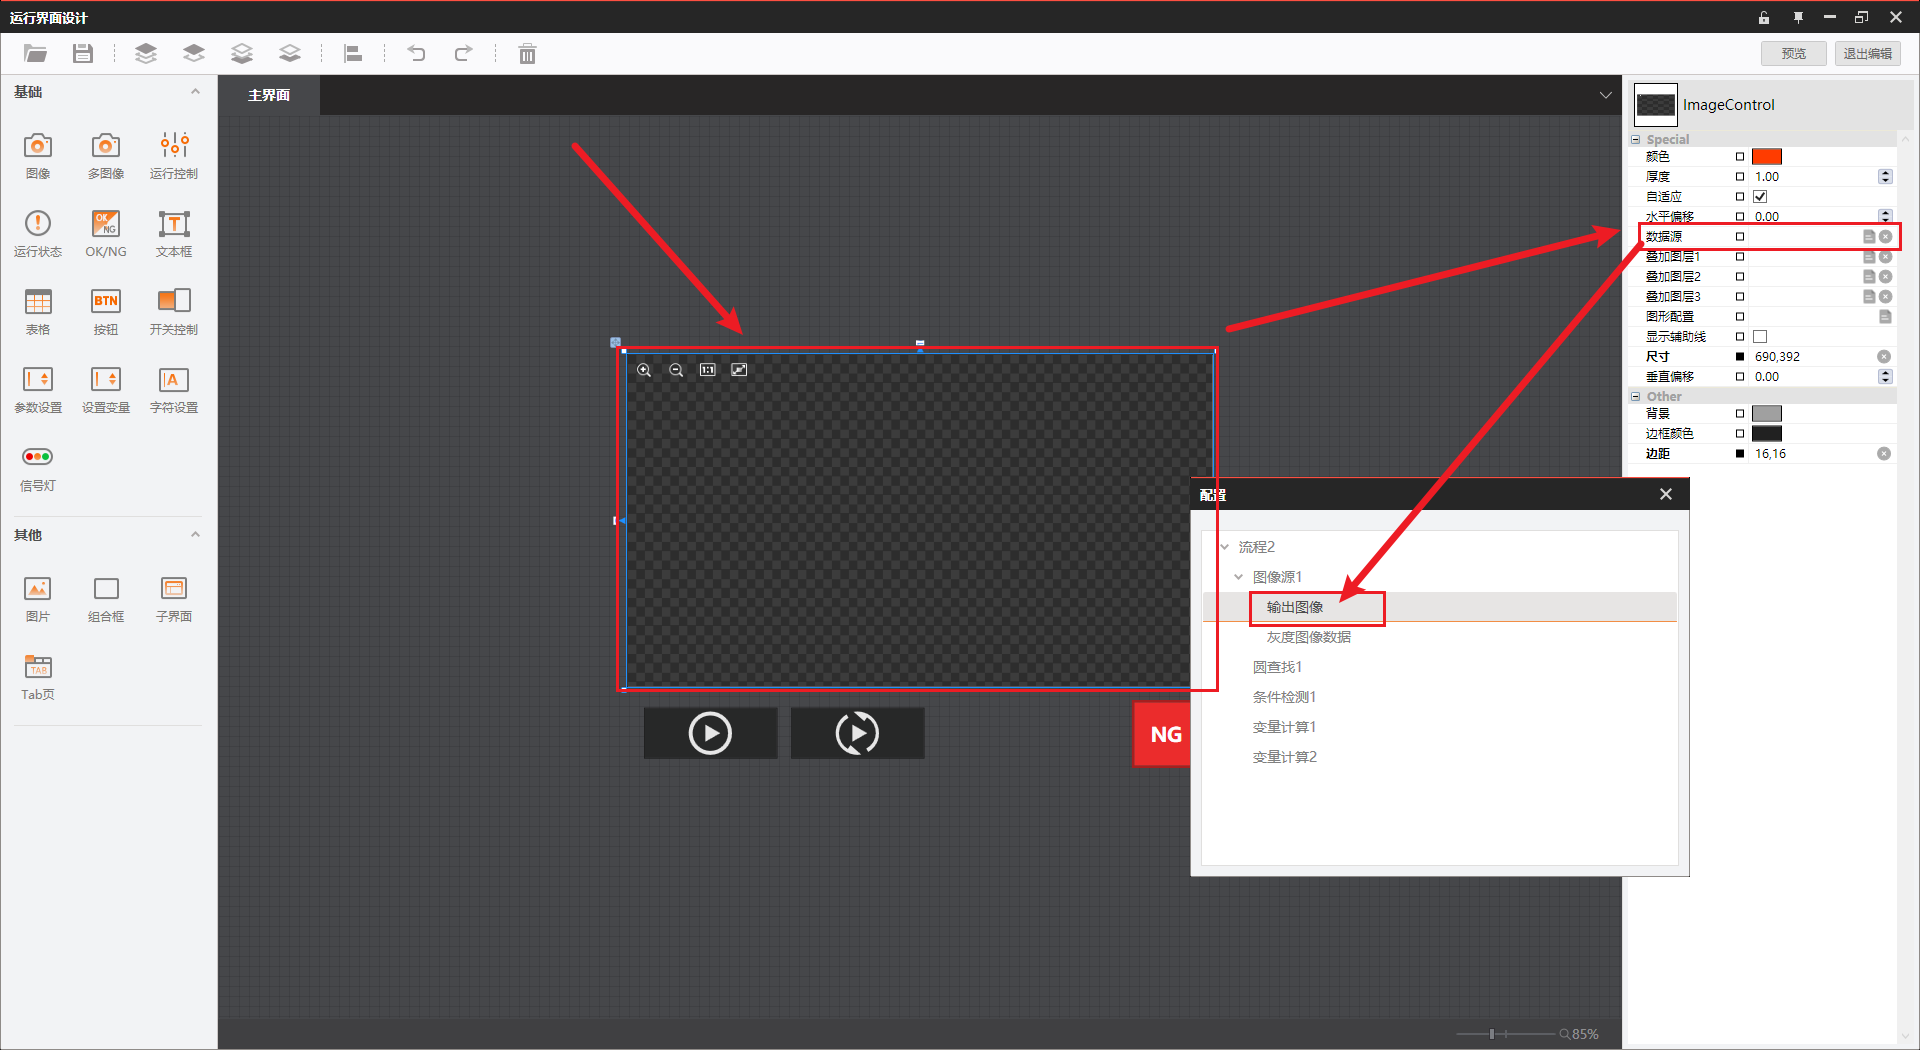Screen dimensions: 1920x1050
Task: Collapse the 图像源1 tree node
Action: tap(1239, 577)
